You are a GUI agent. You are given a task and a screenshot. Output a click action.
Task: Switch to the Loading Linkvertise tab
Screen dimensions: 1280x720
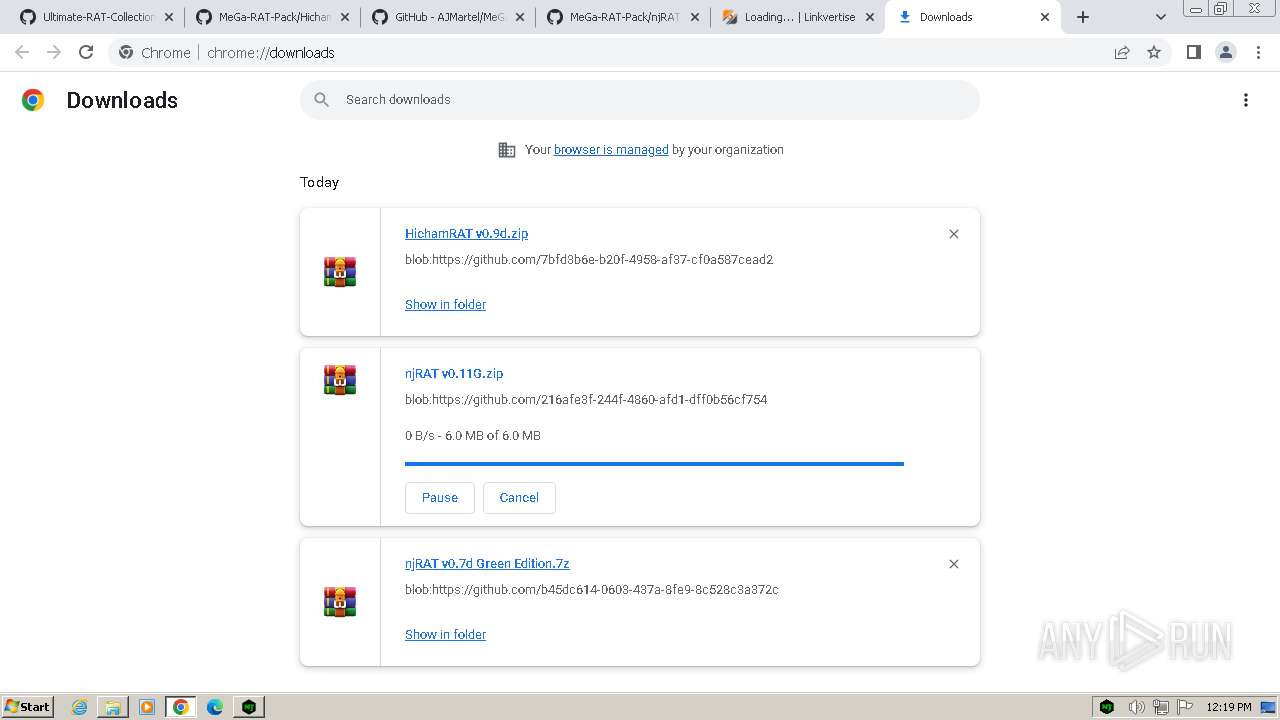(x=798, y=17)
